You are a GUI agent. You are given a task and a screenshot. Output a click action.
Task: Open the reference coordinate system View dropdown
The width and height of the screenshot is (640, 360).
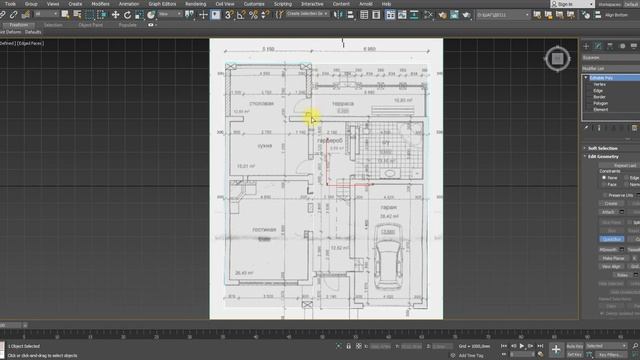tap(170, 14)
